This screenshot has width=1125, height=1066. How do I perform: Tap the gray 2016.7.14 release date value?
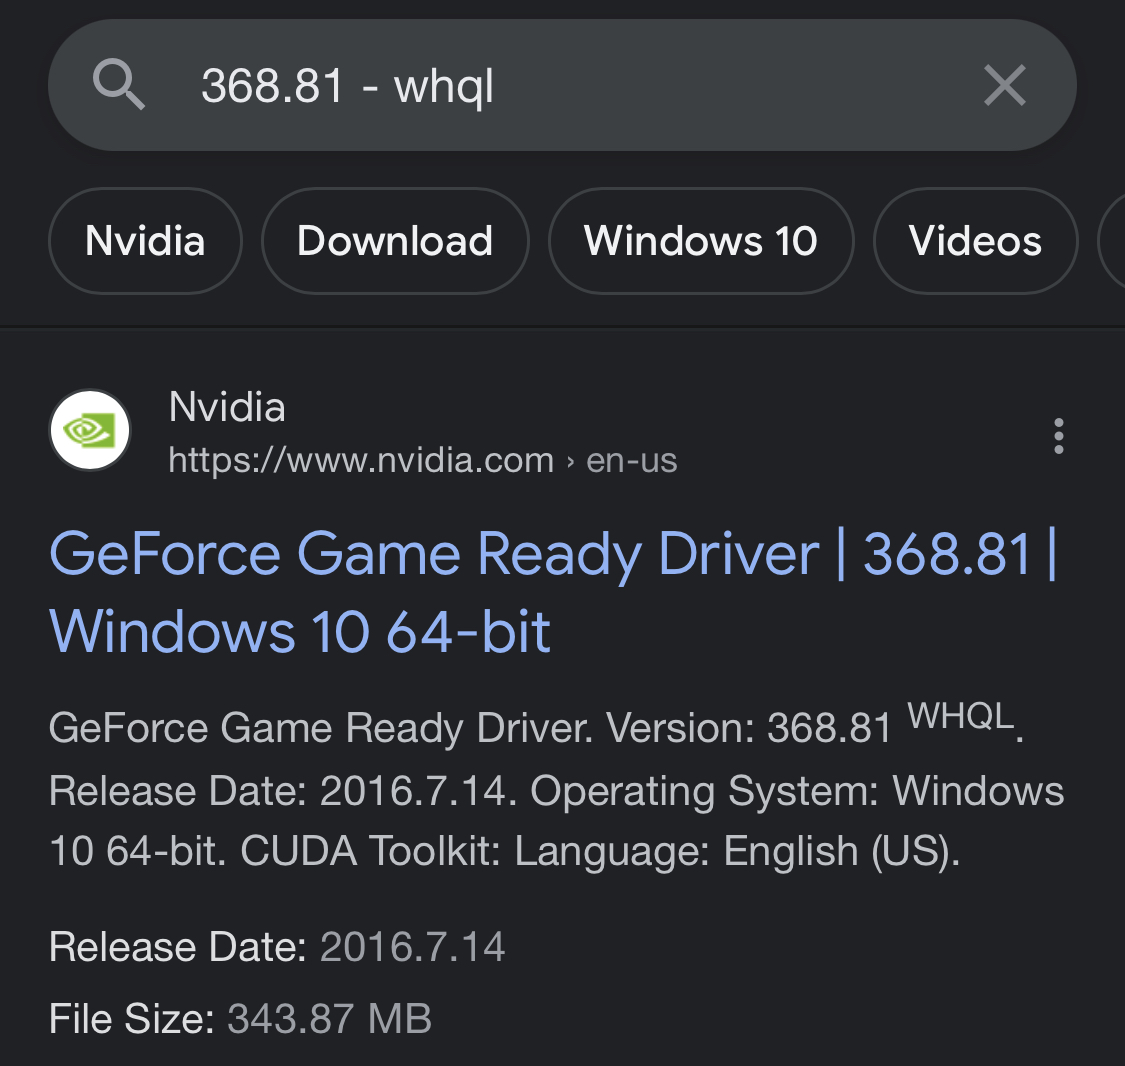[412, 946]
